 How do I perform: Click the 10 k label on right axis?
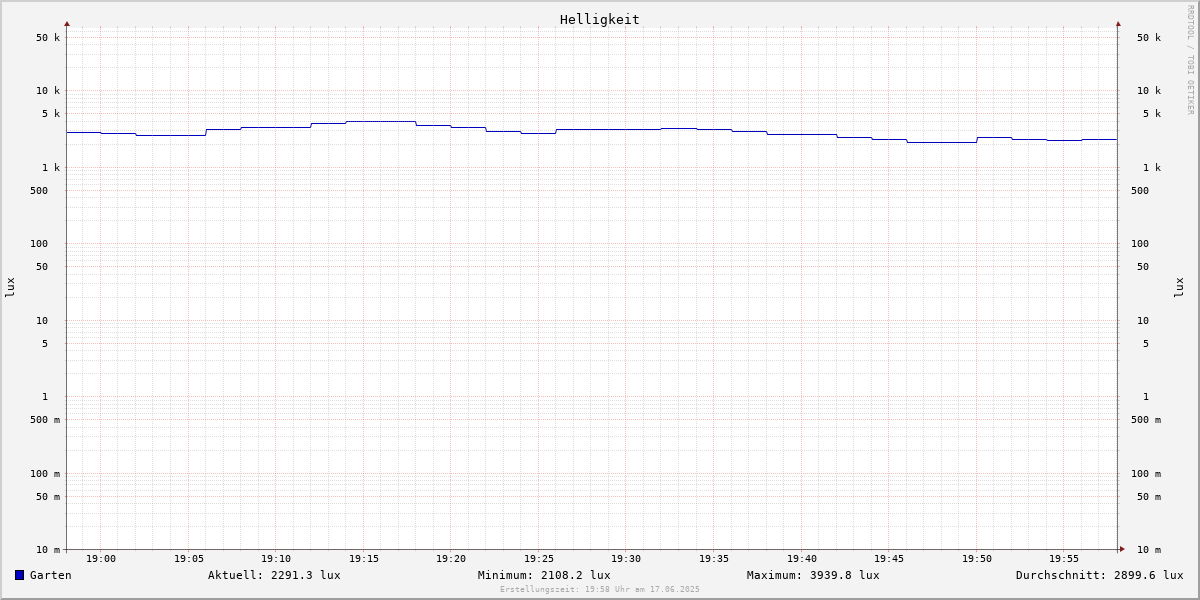[1149, 91]
